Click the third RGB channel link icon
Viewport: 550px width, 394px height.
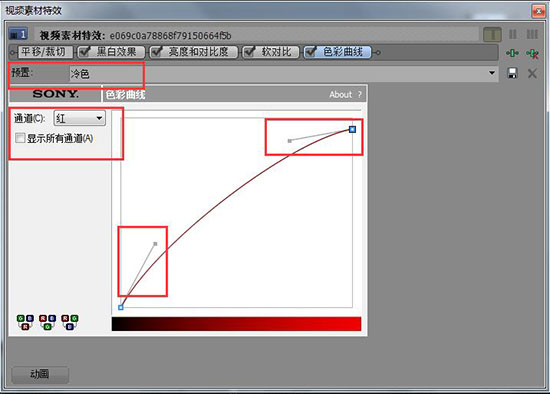(70, 322)
